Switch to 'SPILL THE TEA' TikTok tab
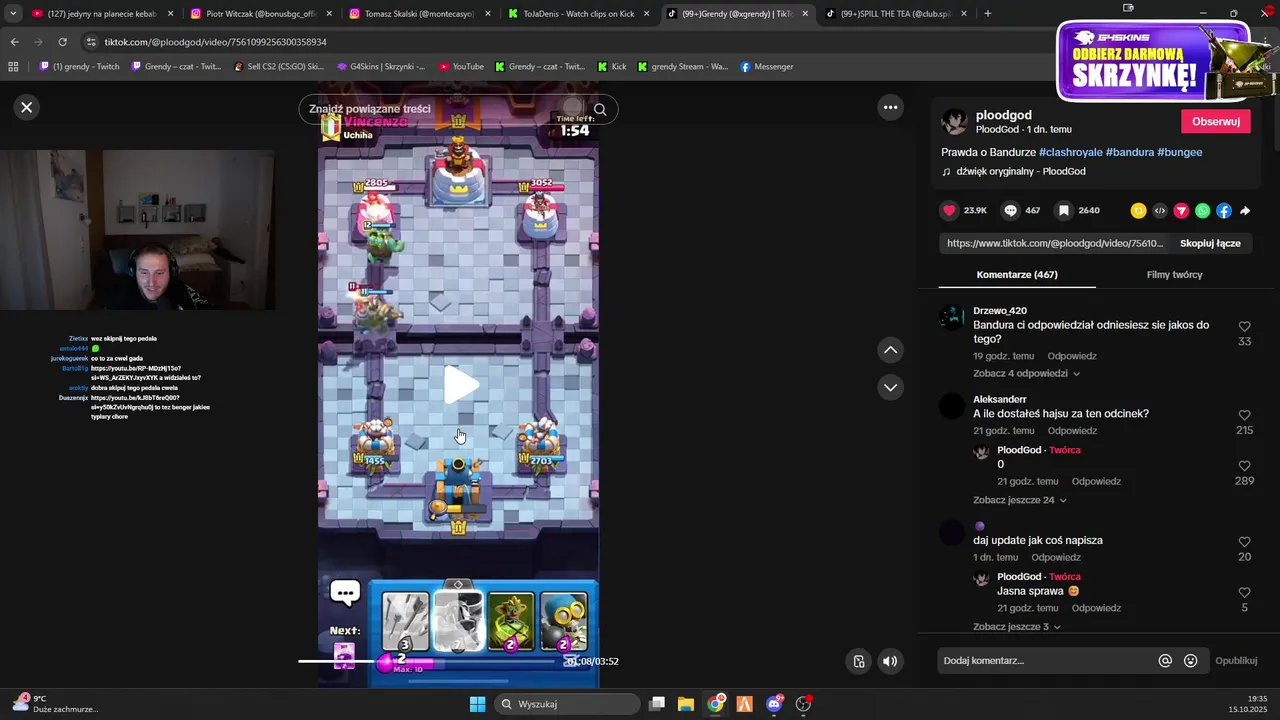 tap(895, 14)
